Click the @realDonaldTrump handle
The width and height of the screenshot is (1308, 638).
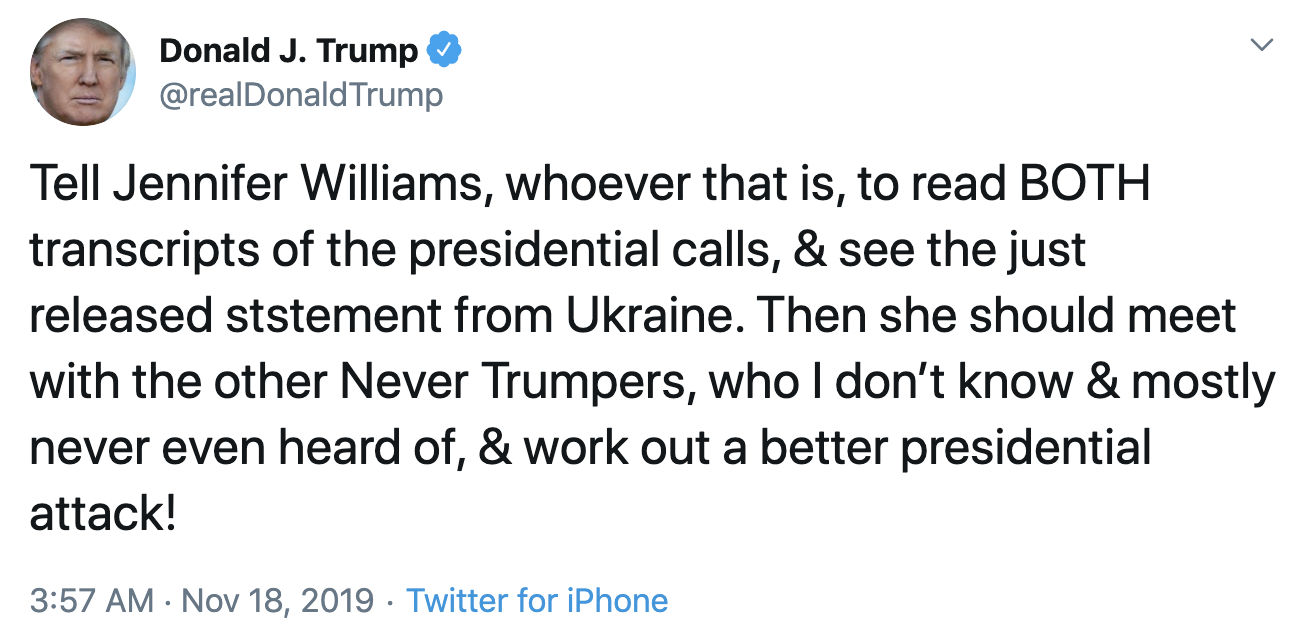click(x=300, y=95)
